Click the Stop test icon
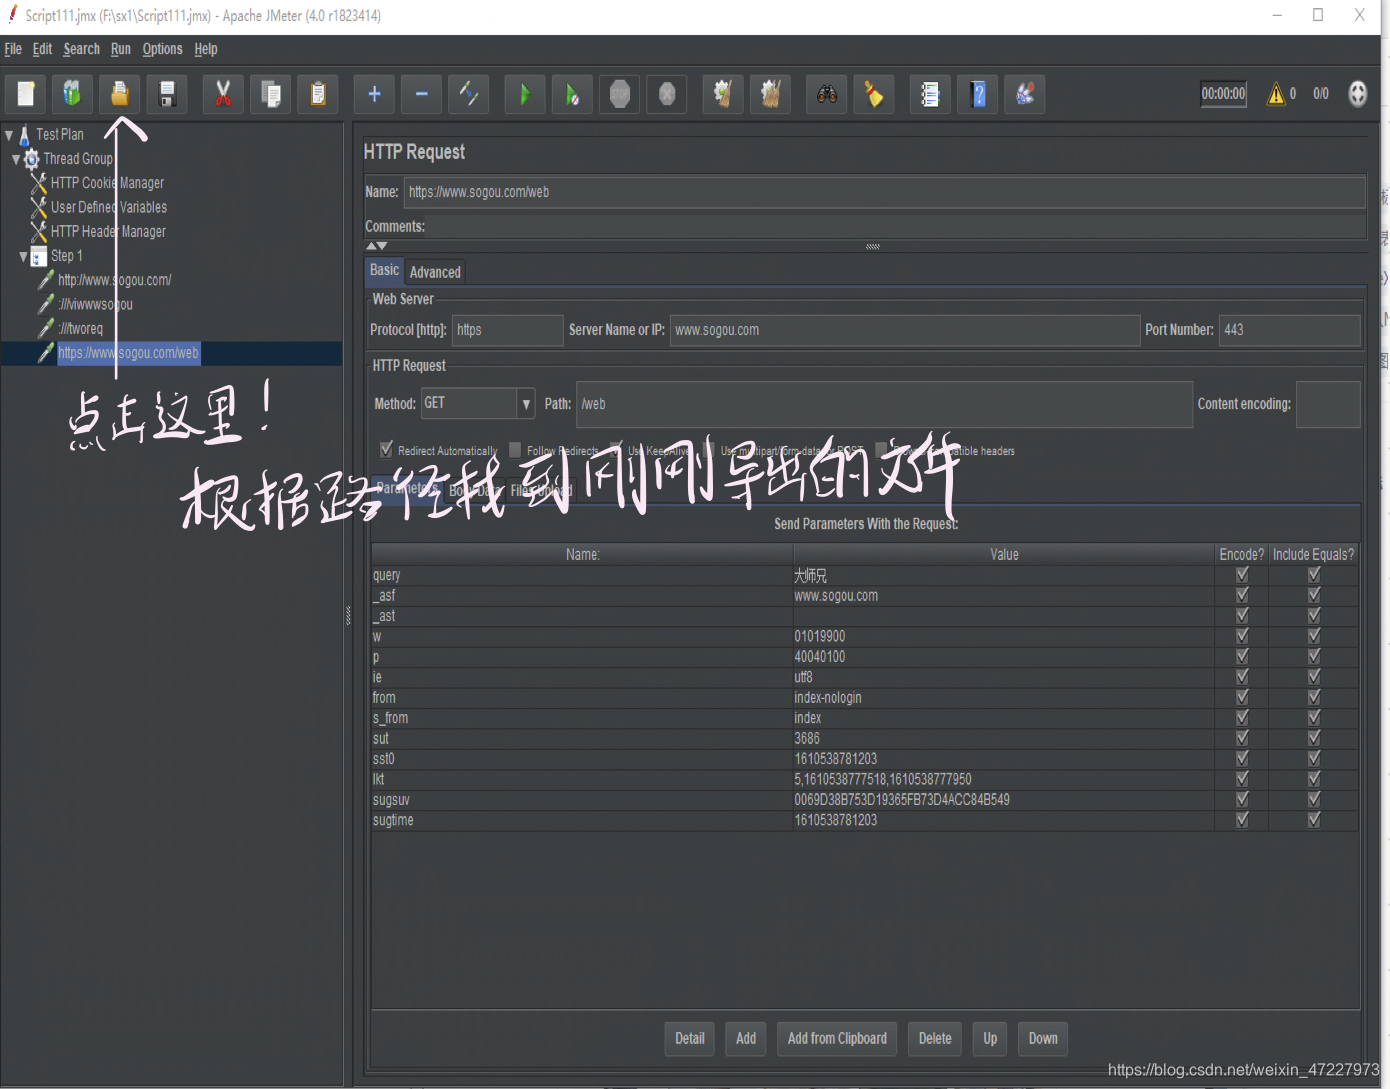Image resolution: width=1390 pixels, height=1089 pixels. (619, 94)
